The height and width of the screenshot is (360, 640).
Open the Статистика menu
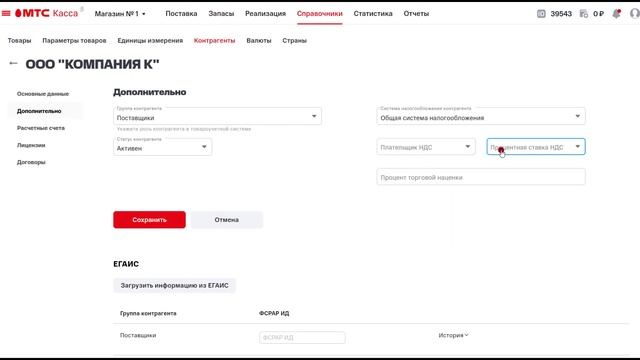pos(373,13)
